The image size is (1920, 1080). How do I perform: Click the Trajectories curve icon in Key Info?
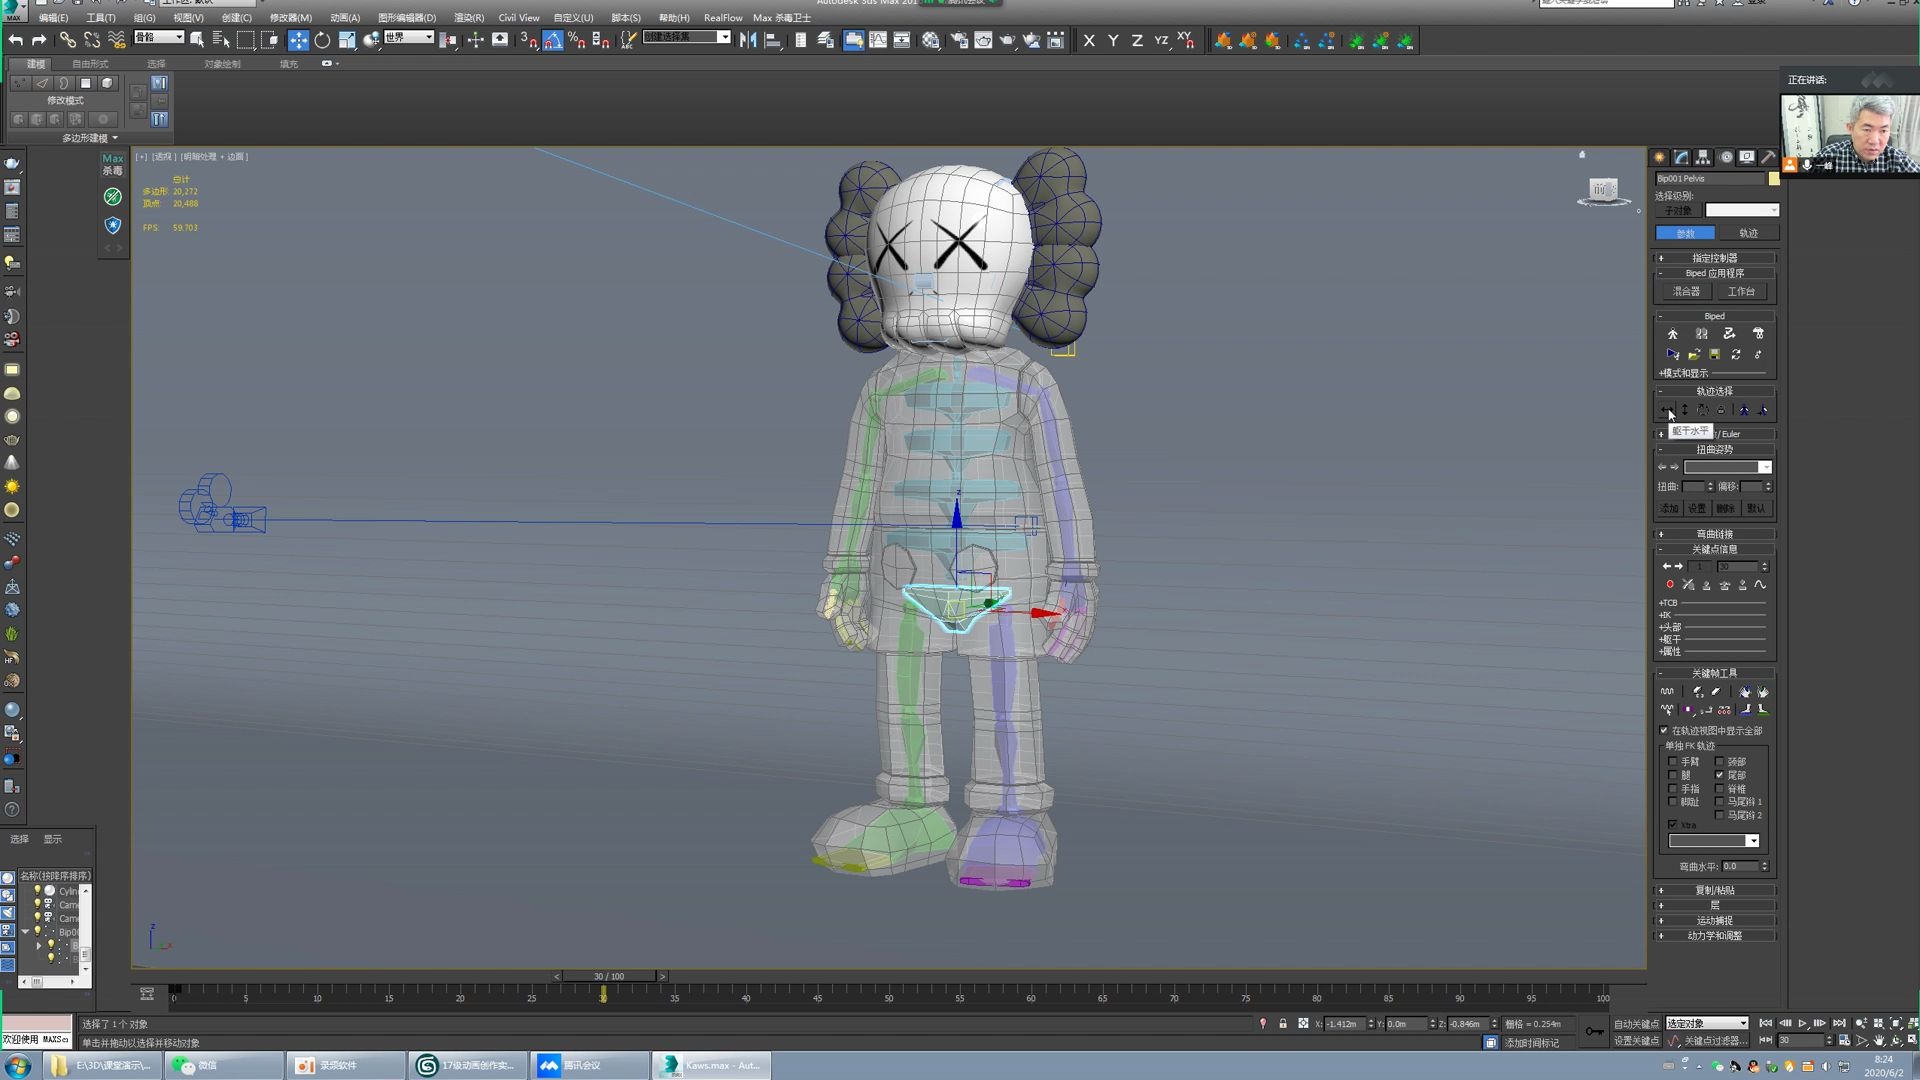click(x=1760, y=585)
